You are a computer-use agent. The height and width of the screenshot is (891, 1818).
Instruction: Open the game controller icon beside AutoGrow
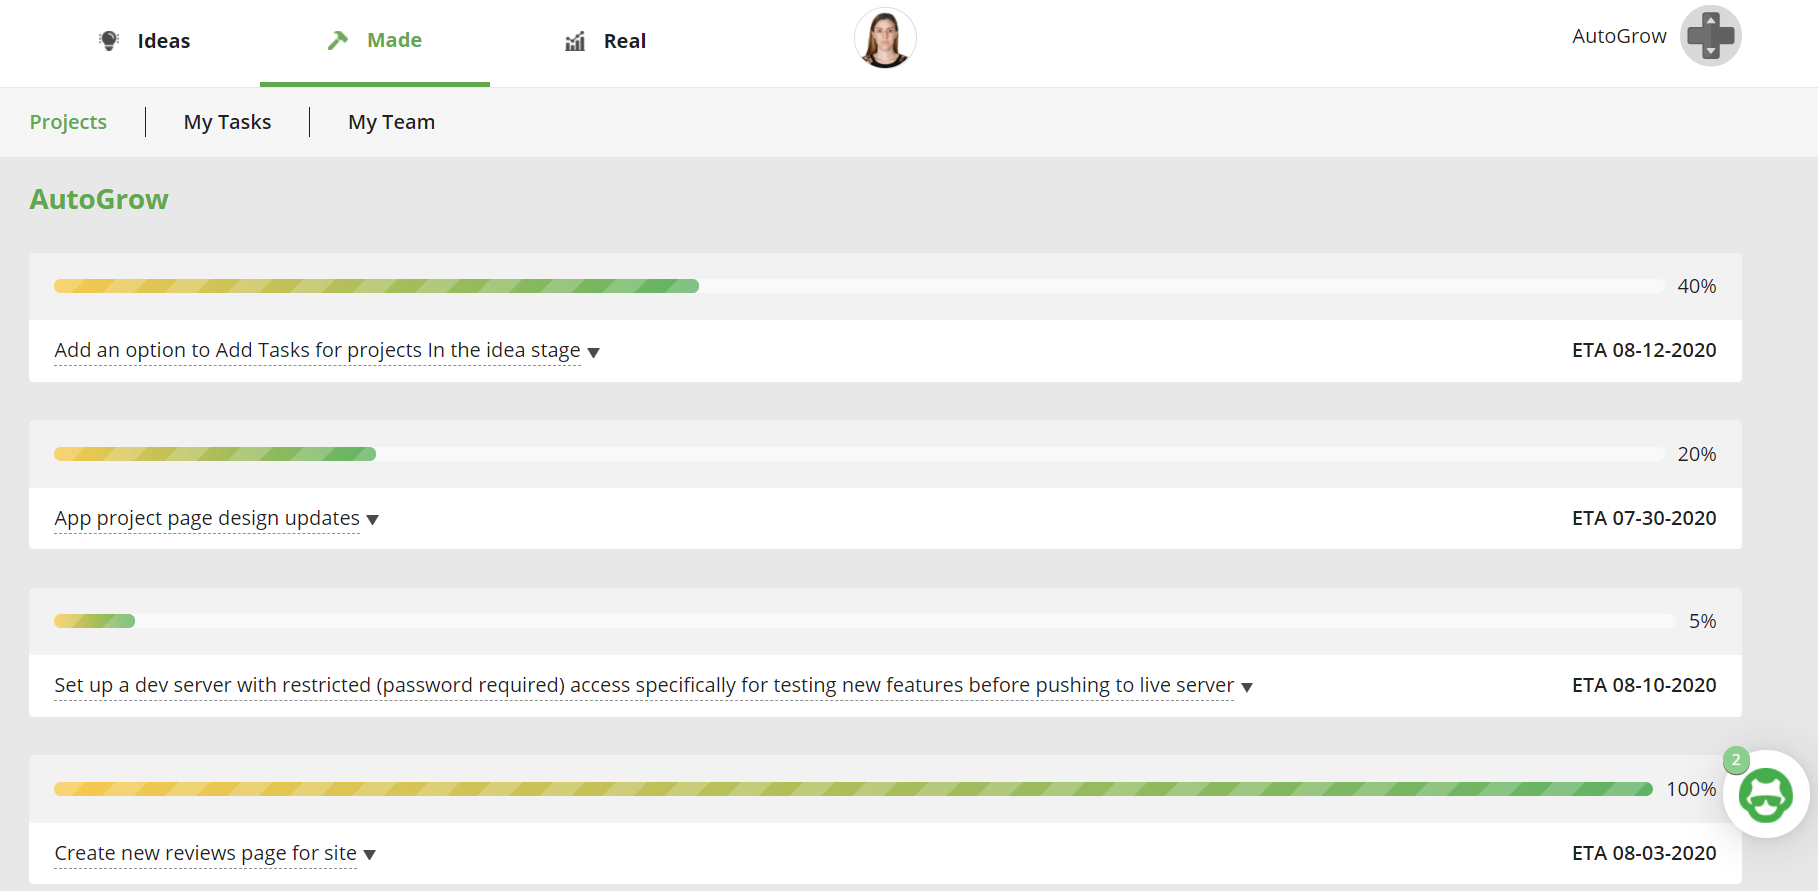(x=1710, y=36)
